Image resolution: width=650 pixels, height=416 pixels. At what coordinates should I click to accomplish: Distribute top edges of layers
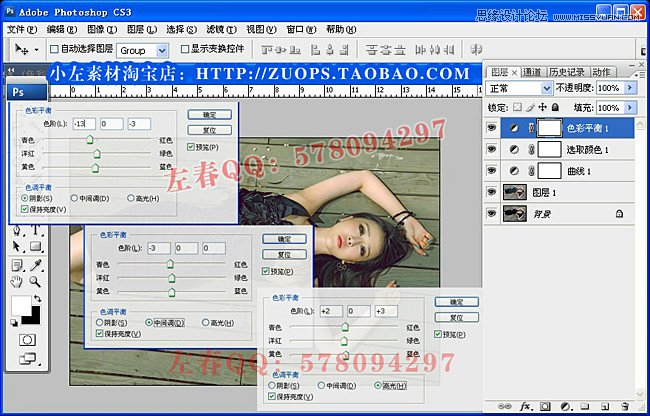click(x=372, y=50)
